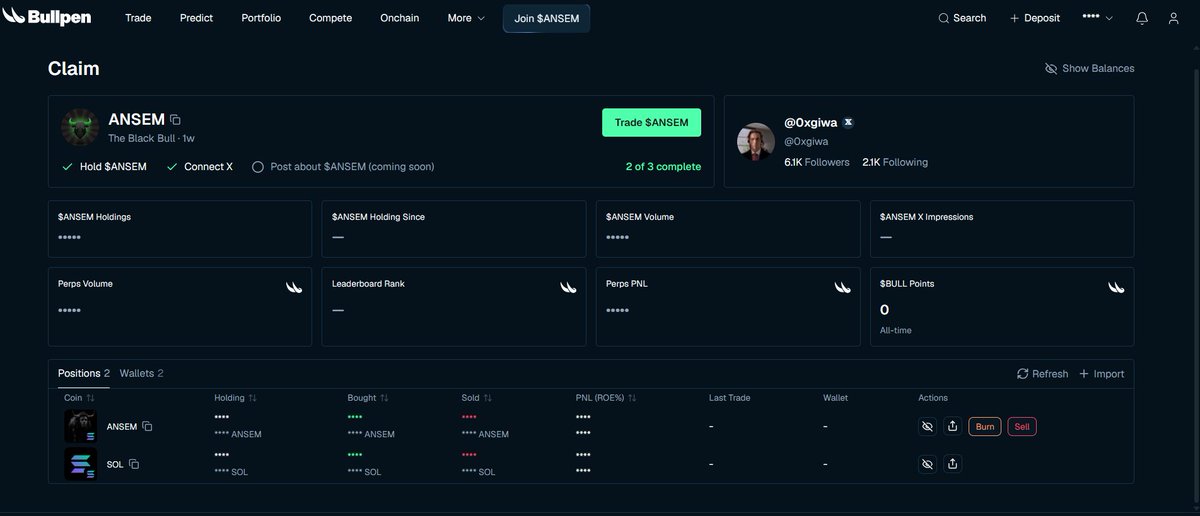
Task: Click the Bullpen logo in $BULL Points card
Action: [1116, 287]
